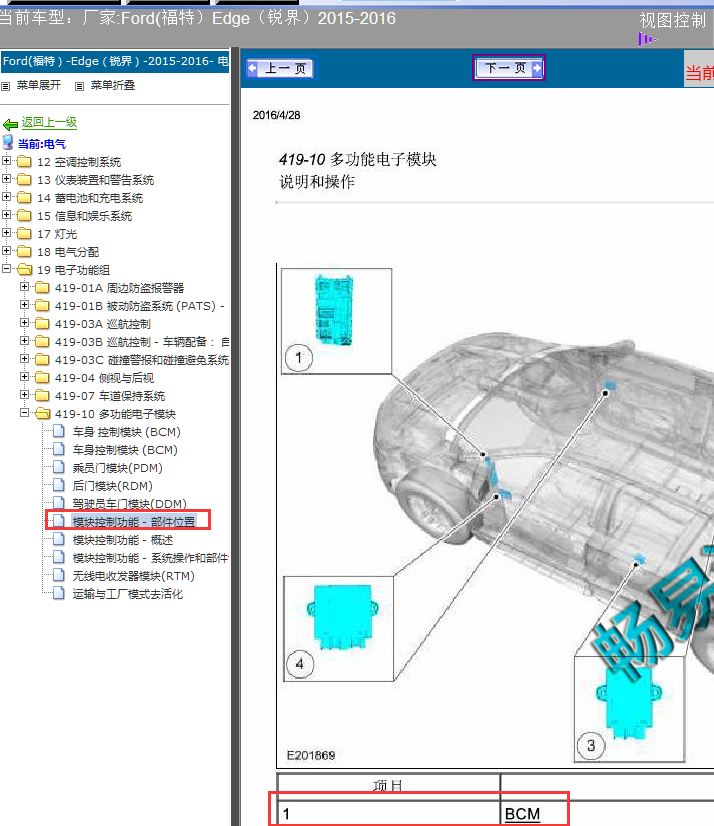Click document icon of 运输与工厂模式去活化
714x826 pixels.
coord(59,593)
